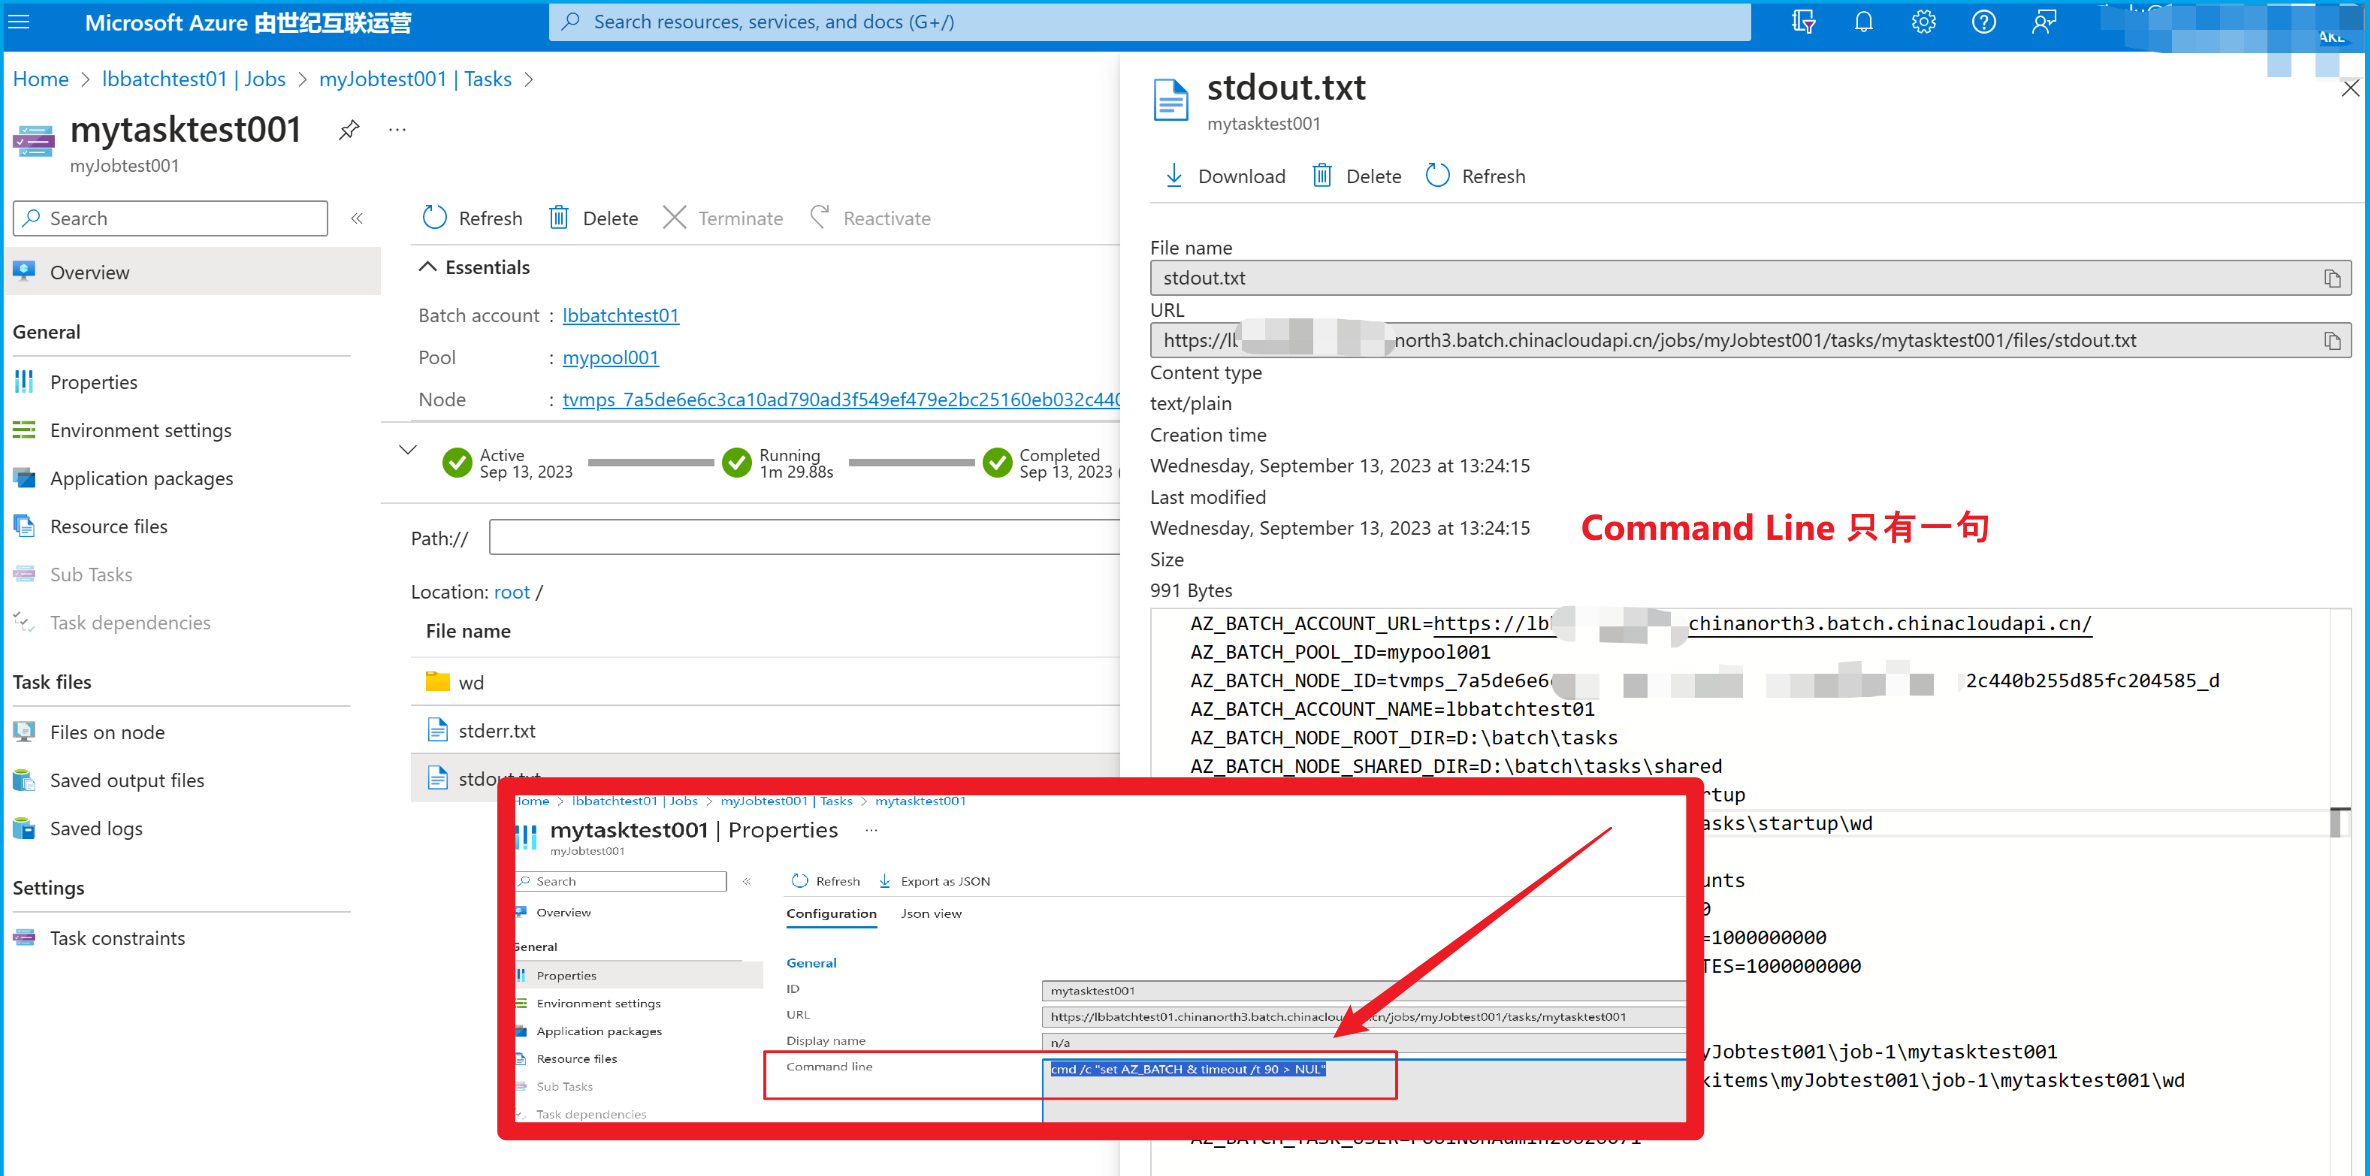Open Environment settings in sidebar
2370x1176 pixels.
[140, 431]
